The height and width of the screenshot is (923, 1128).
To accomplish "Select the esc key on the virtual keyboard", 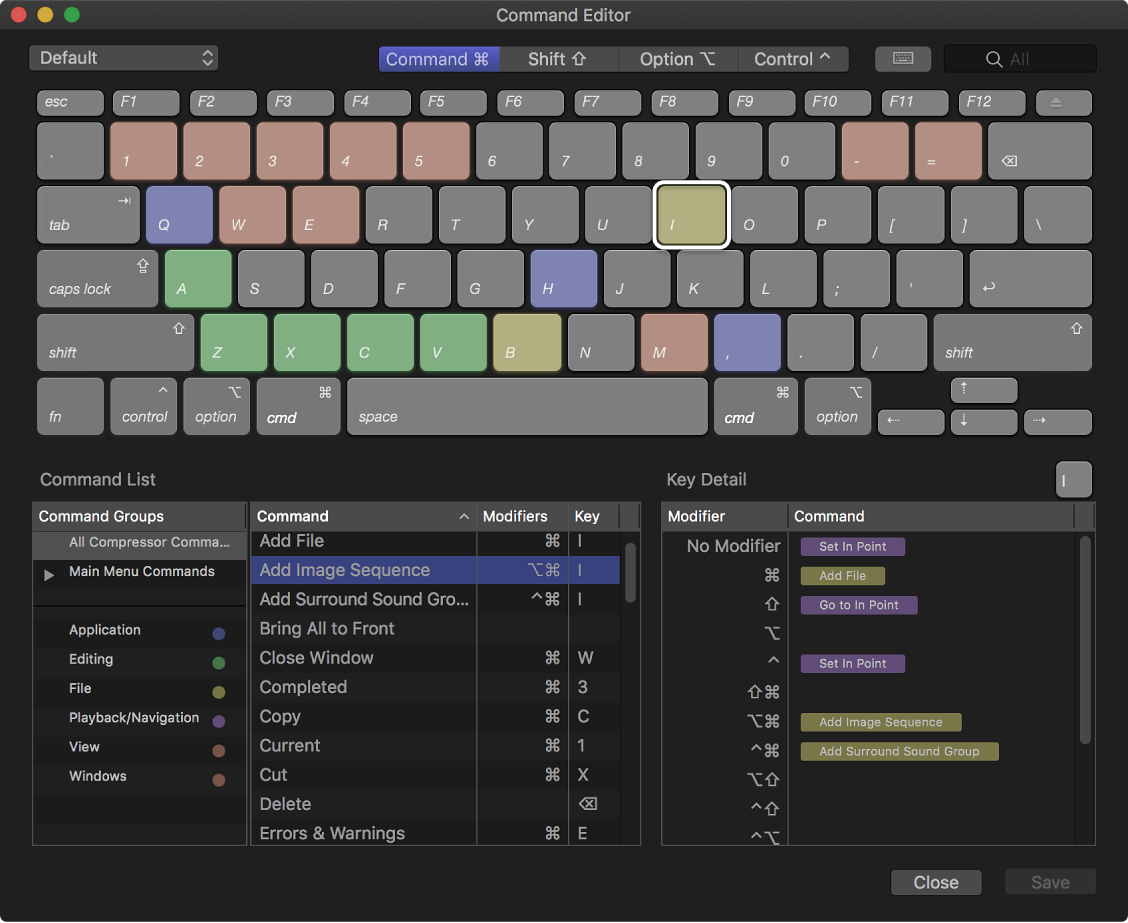I will (69, 102).
